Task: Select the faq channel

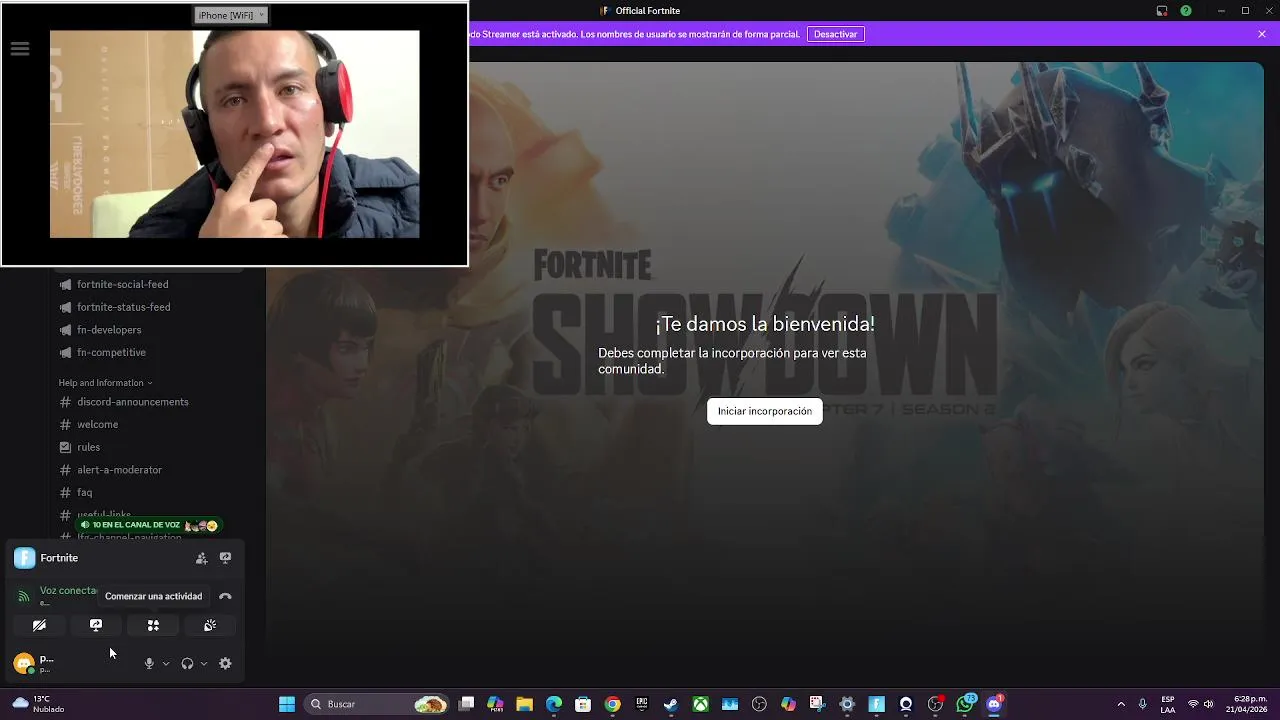Action: coord(84,492)
